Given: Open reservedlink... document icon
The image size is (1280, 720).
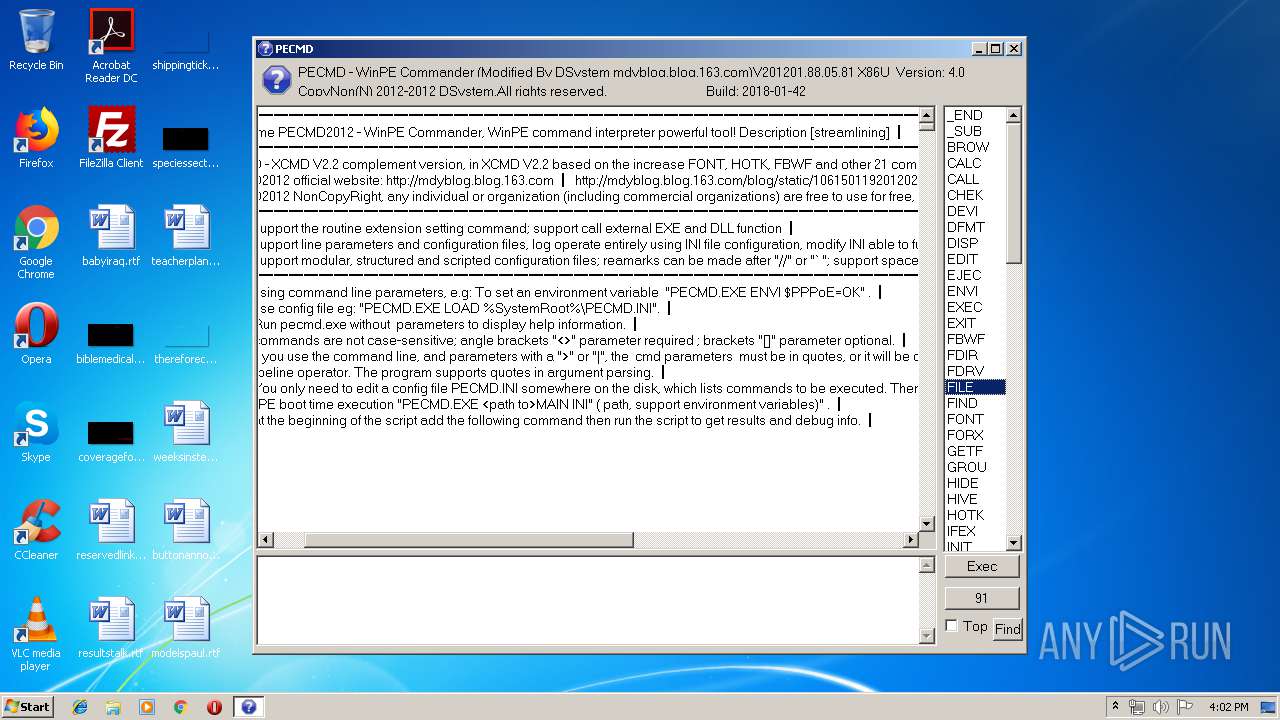Looking at the screenshot, I should [x=111, y=530].
